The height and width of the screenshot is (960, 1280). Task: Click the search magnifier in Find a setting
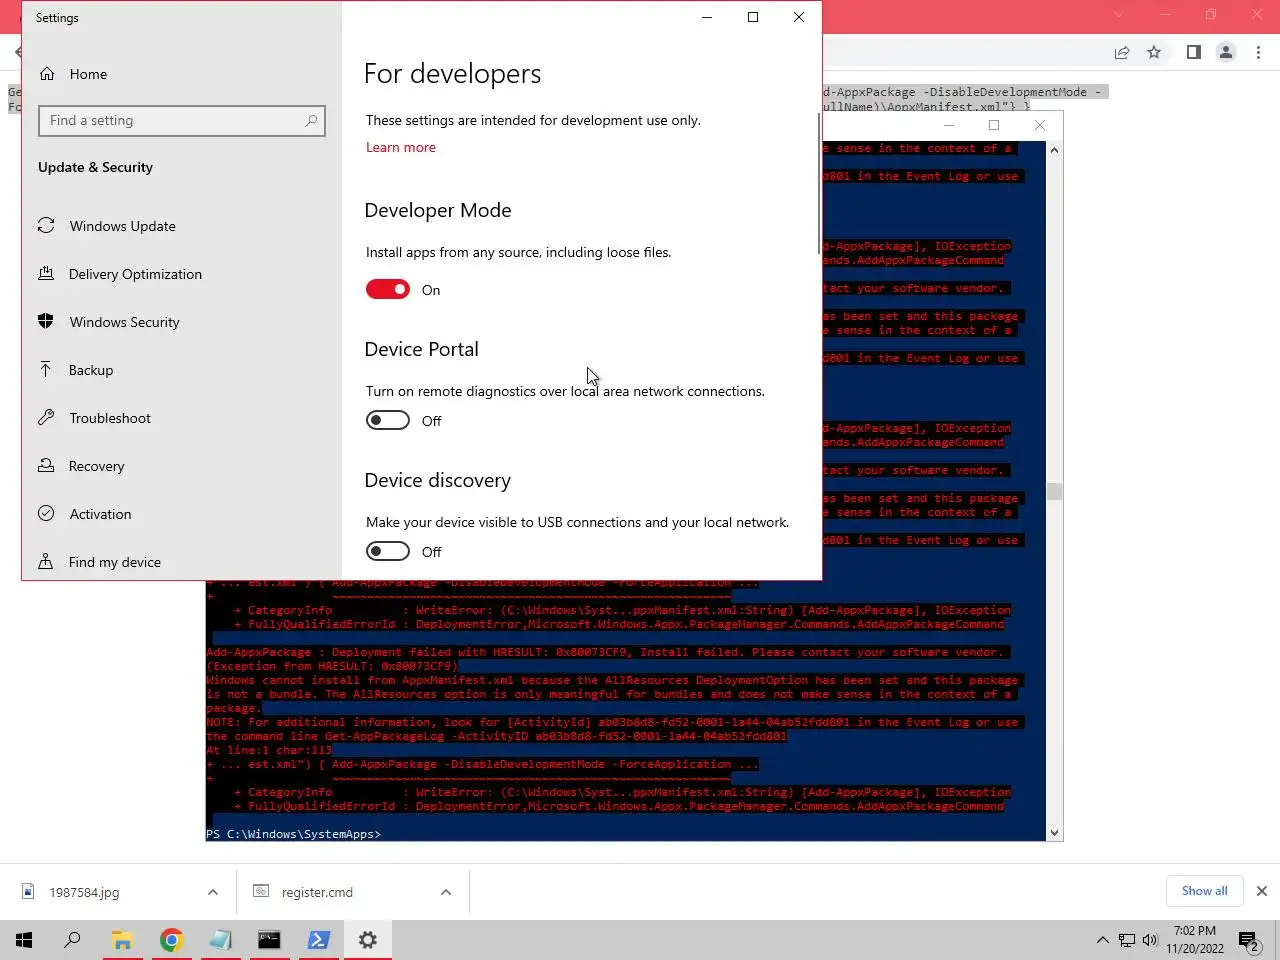[311, 121]
